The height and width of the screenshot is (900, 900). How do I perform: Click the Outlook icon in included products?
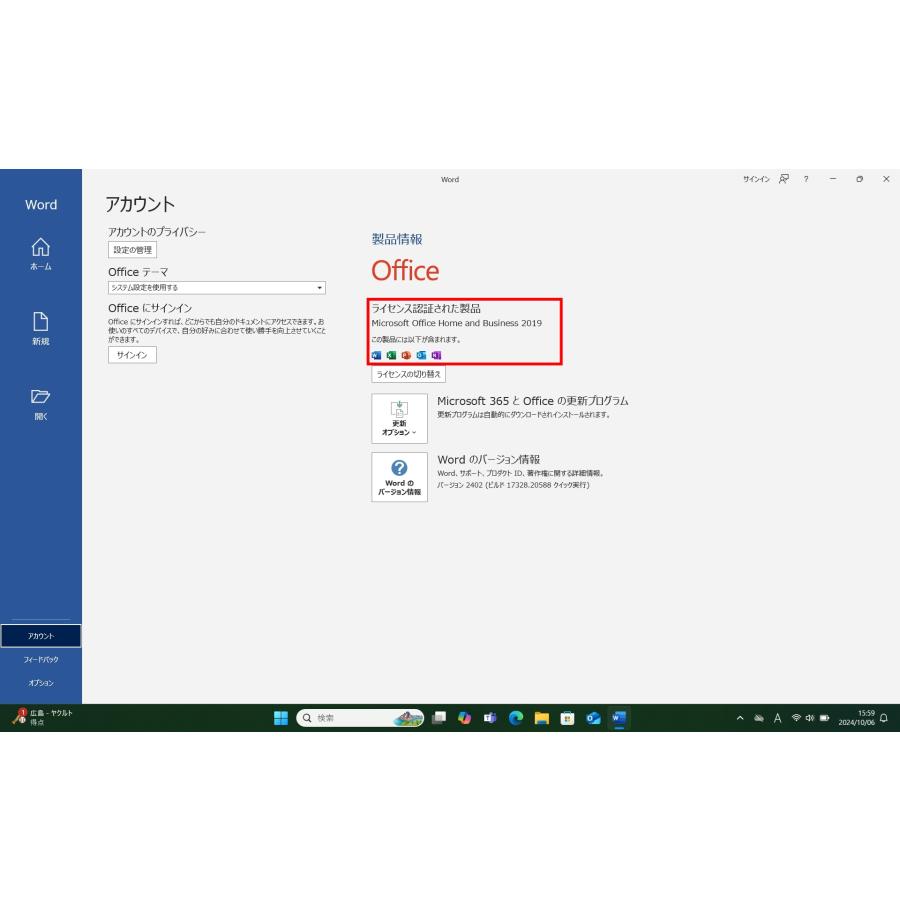coord(421,355)
